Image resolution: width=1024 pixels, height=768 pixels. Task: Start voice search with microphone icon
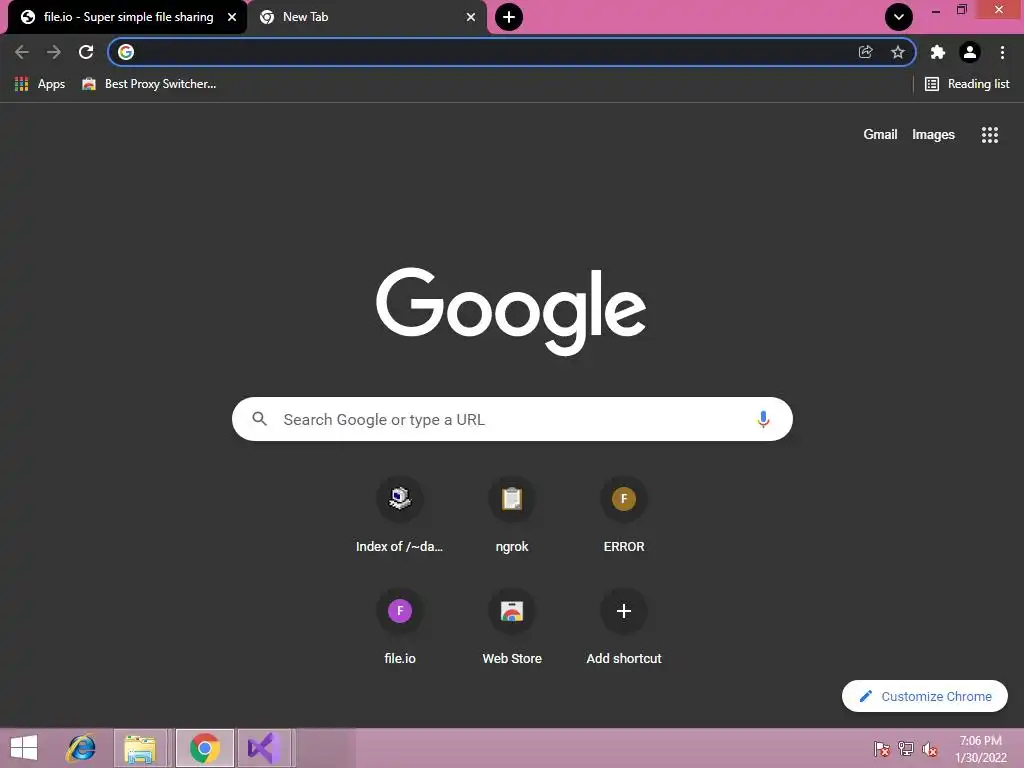tap(763, 419)
